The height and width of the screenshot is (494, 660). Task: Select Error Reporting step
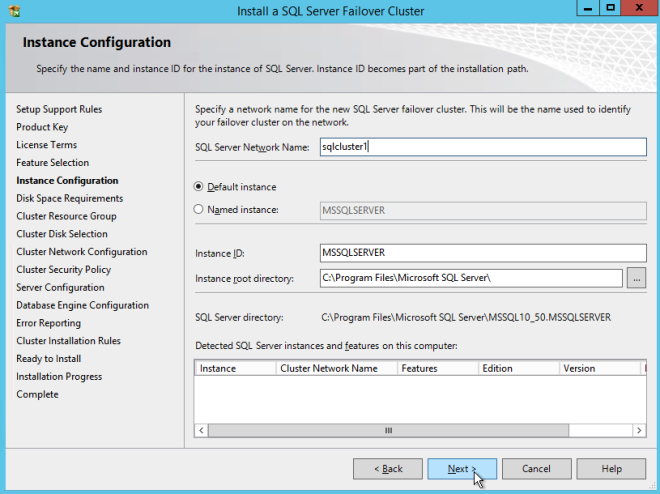[x=48, y=323]
